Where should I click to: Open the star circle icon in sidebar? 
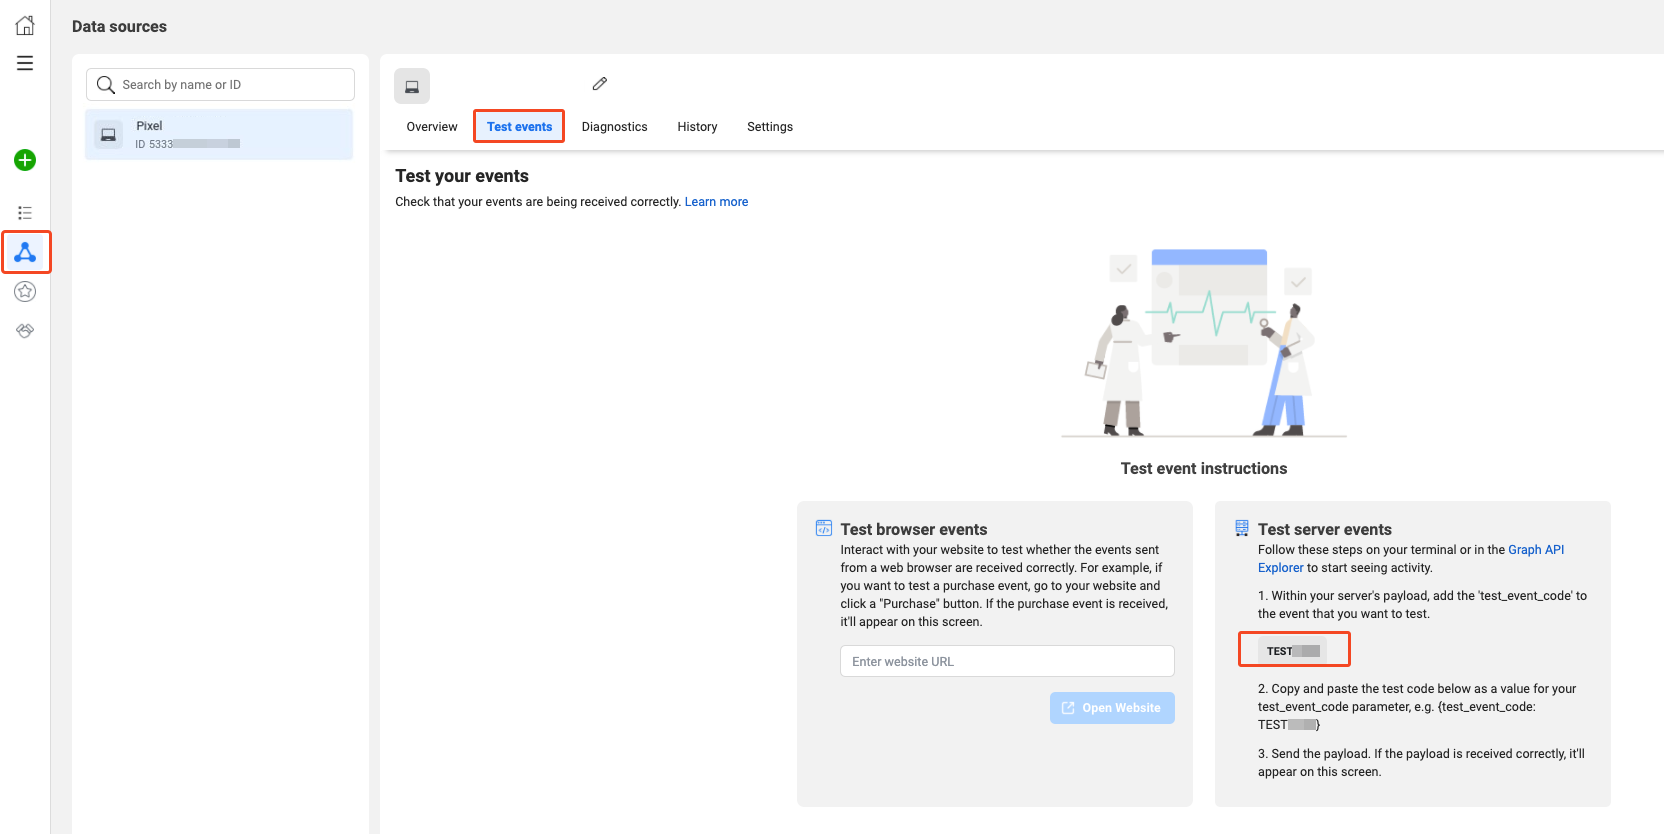(25, 291)
